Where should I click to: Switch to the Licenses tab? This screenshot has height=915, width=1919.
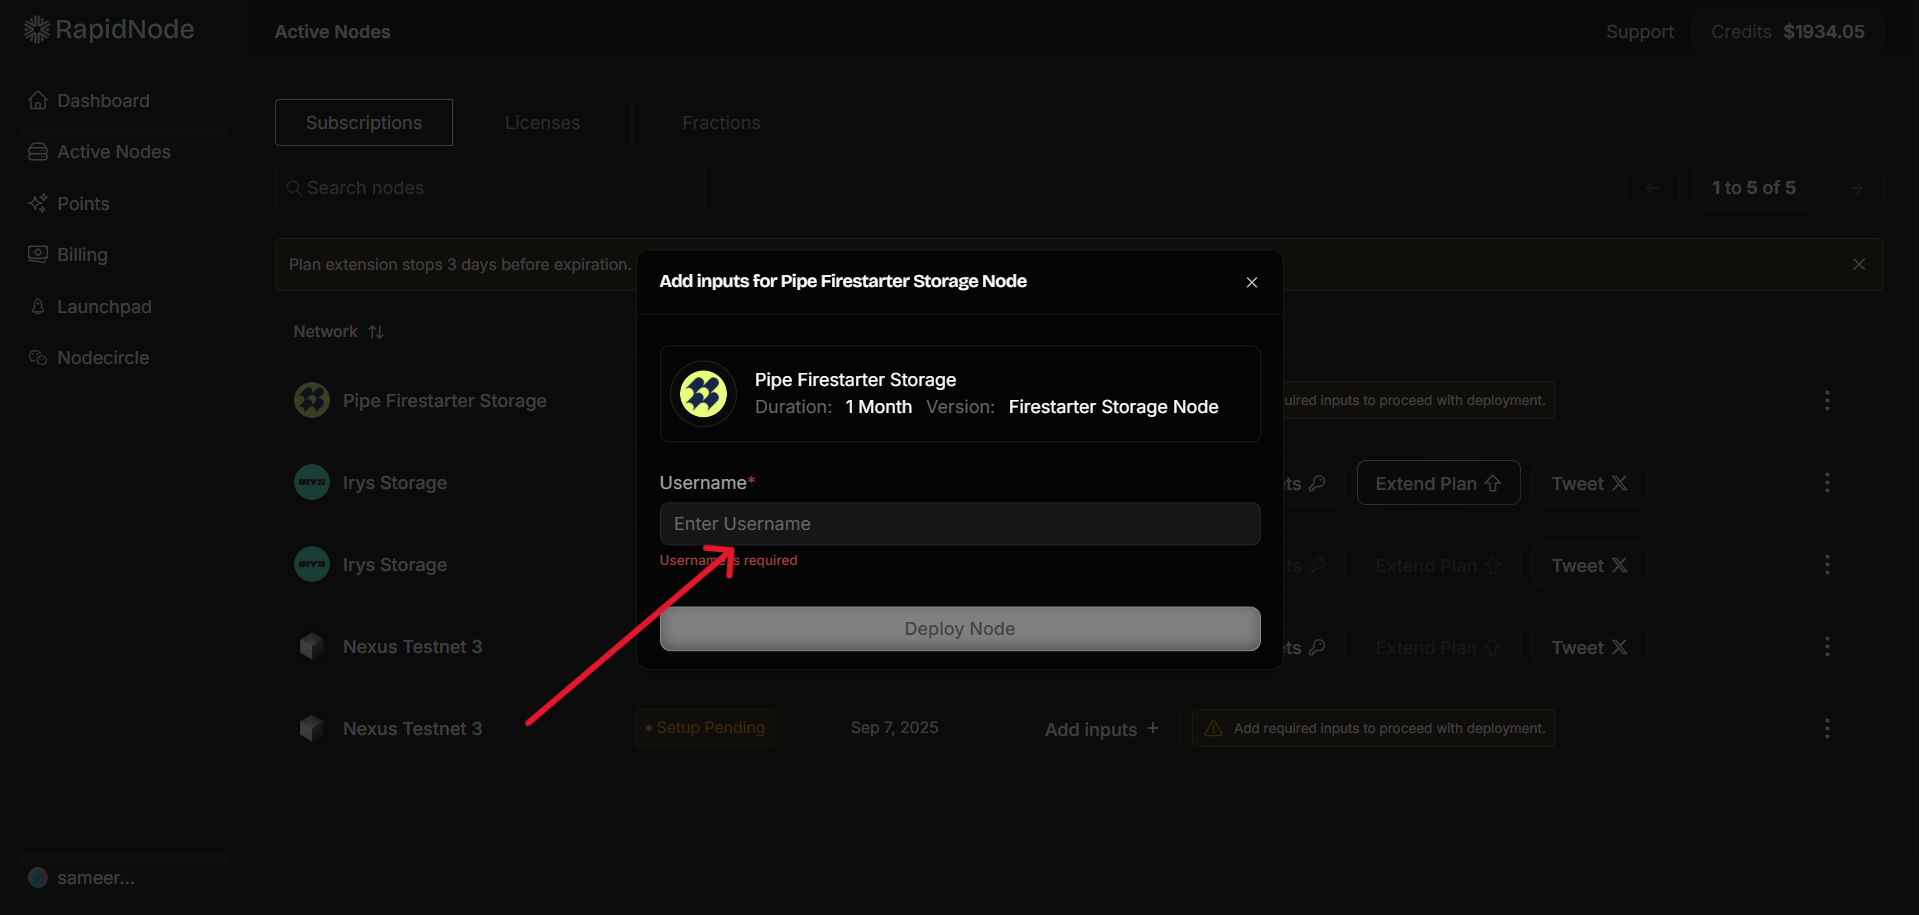pos(542,123)
